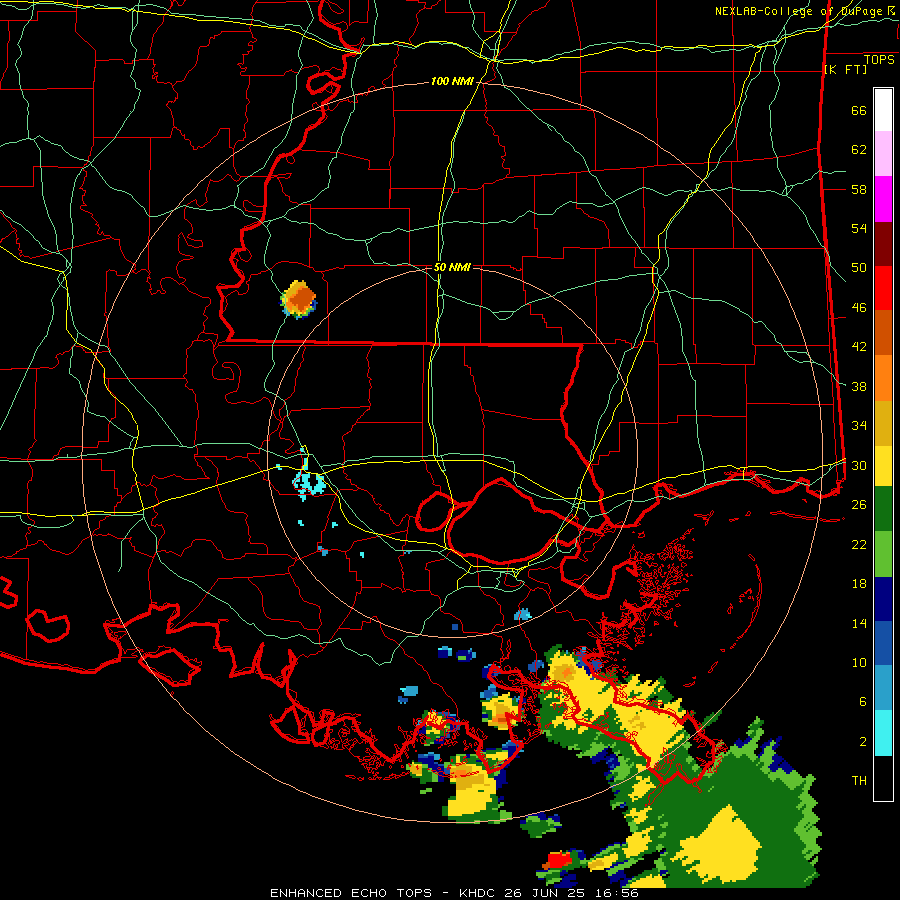Viewport: 900px width, 900px height.
Task: Click the "14" legend value
Action: point(859,623)
